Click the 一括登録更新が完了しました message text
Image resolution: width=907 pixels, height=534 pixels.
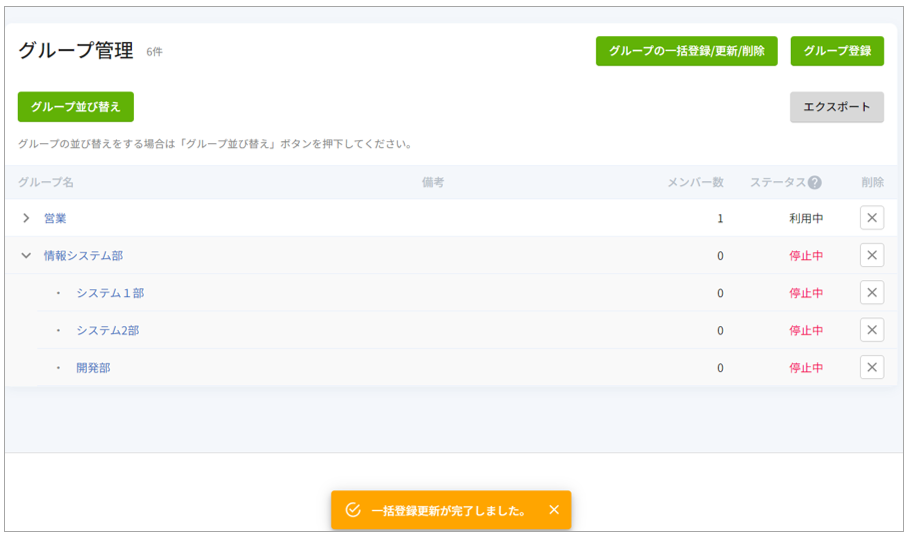click(448, 511)
